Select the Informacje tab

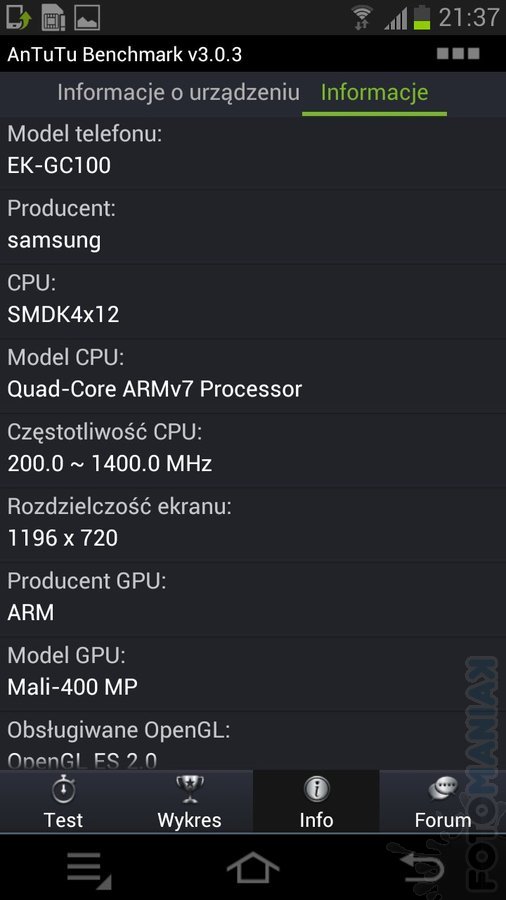coord(374,92)
